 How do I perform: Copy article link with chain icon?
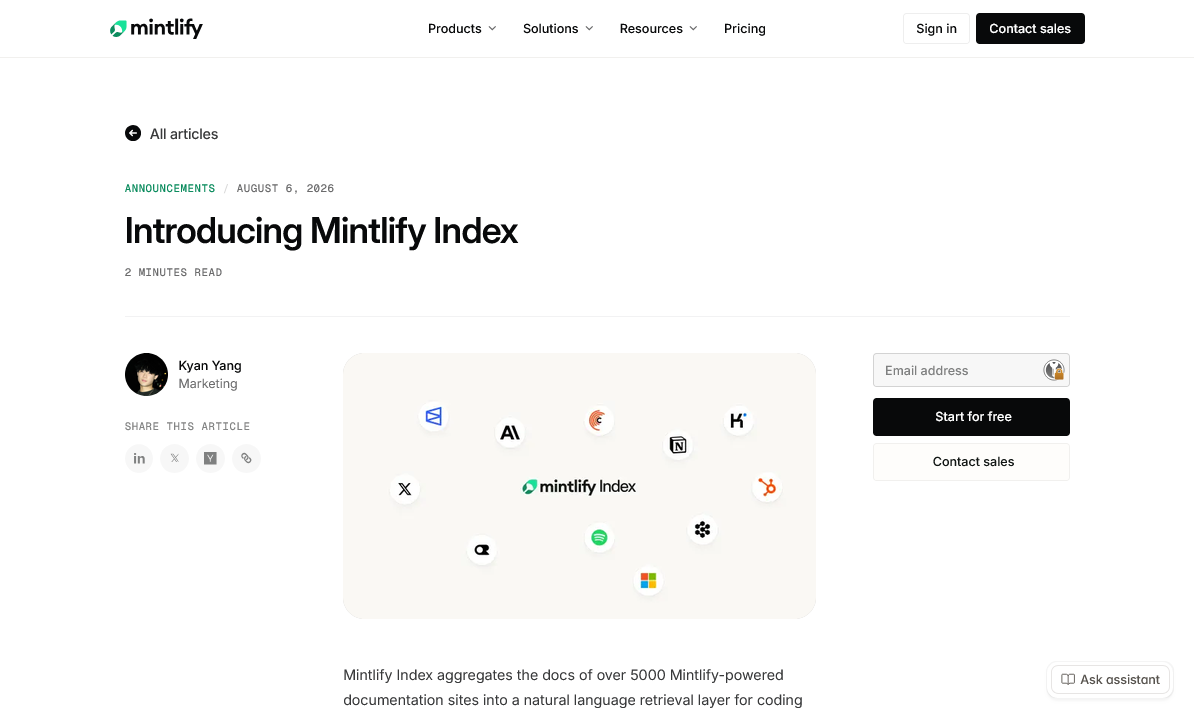pos(246,459)
